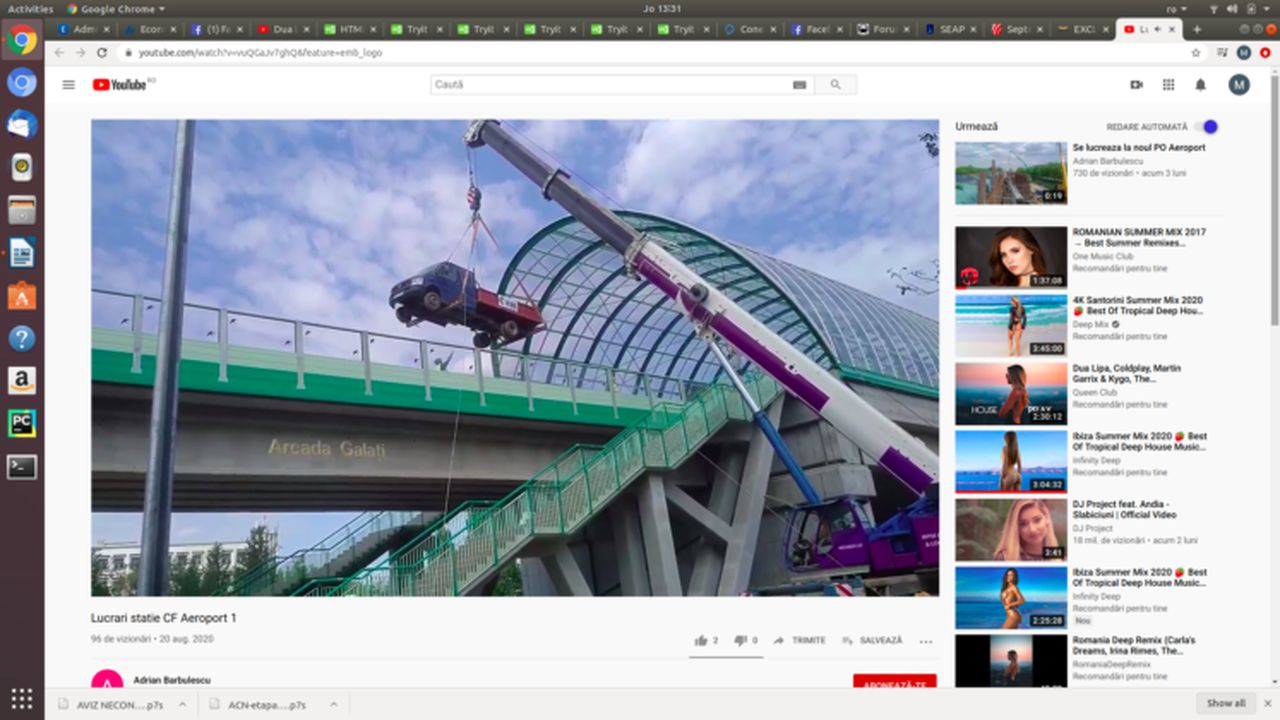
Task: Click the red ABONEAZĂ-TE subscribe button
Action: 894,682
